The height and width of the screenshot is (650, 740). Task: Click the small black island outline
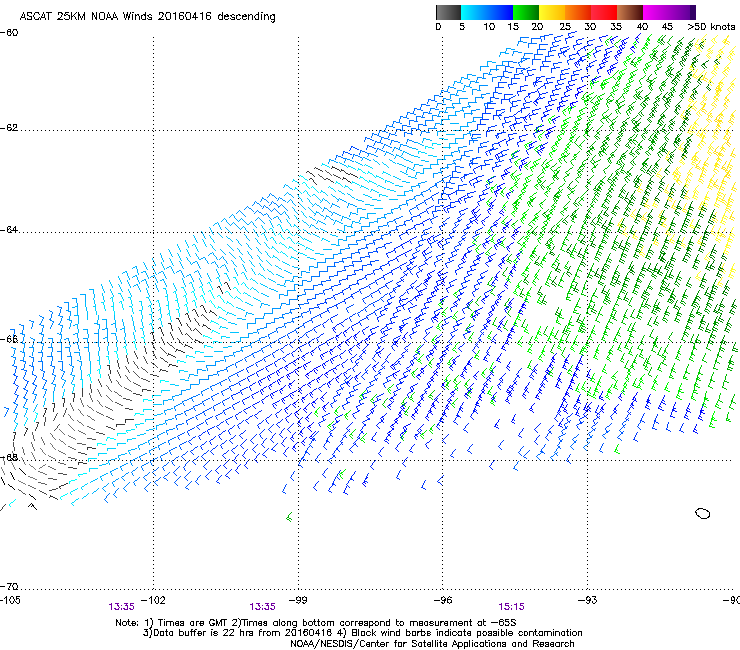click(x=703, y=514)
